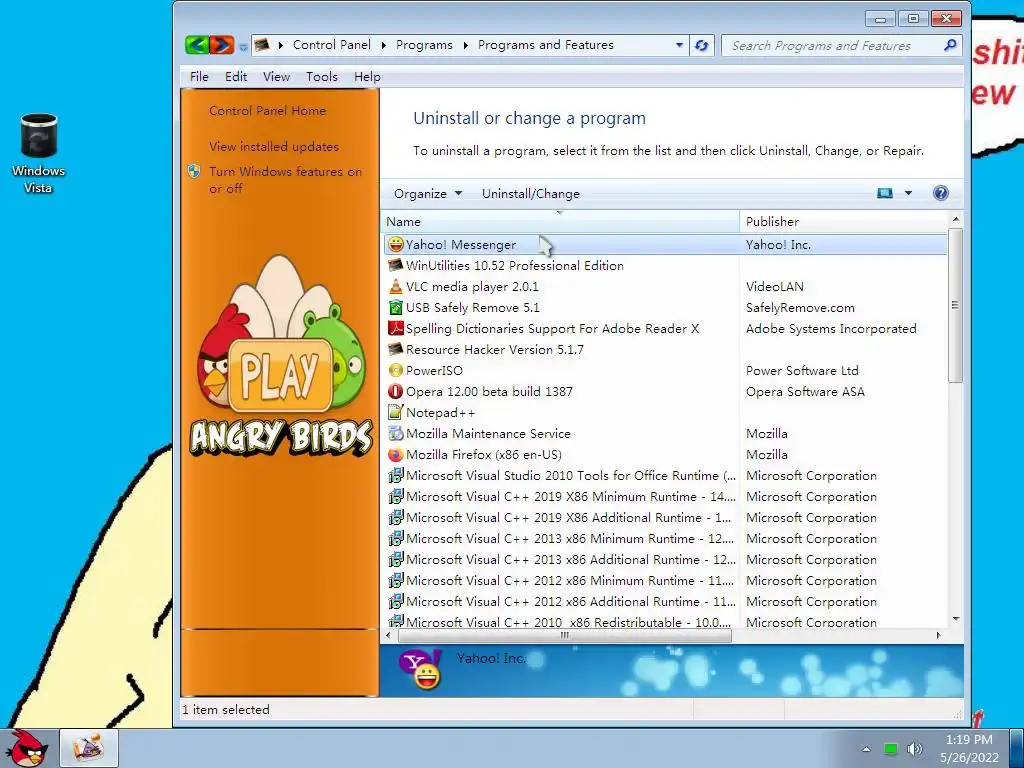
Task: Select the Microsoft Visual C++ 2010 x86 Redistributable row
Action: point(665,620)
